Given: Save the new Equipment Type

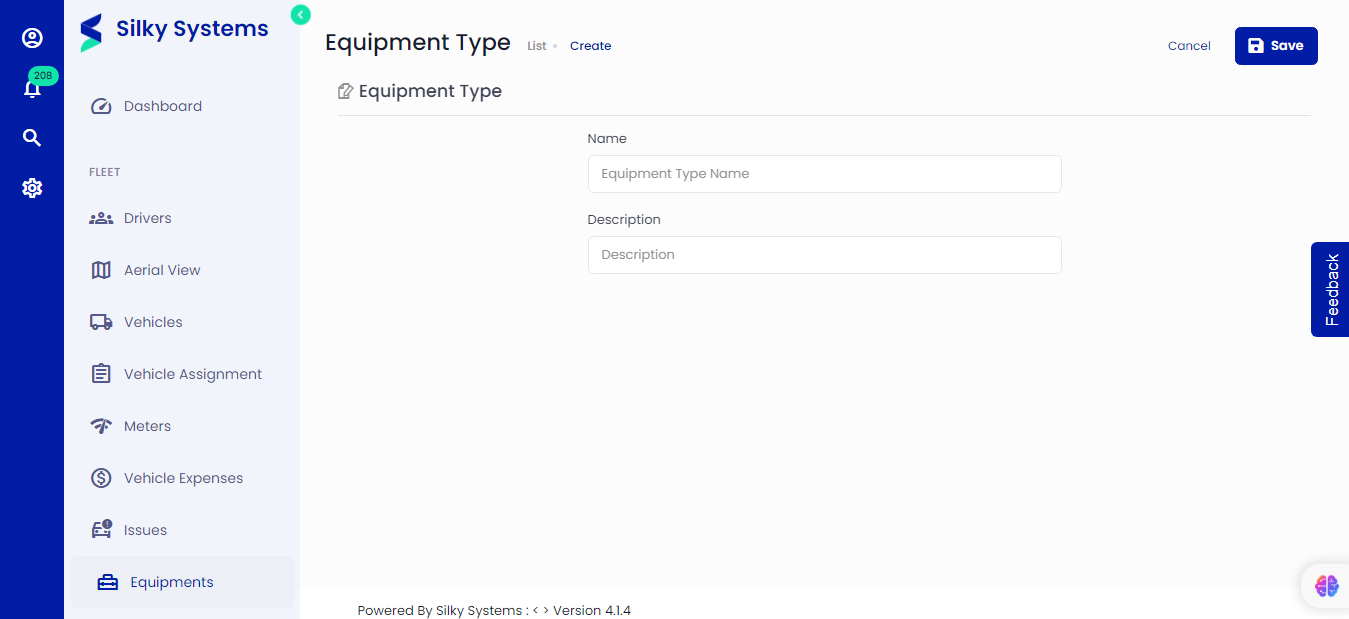Looking at the screenshot, I should (x=1276, y=45).
